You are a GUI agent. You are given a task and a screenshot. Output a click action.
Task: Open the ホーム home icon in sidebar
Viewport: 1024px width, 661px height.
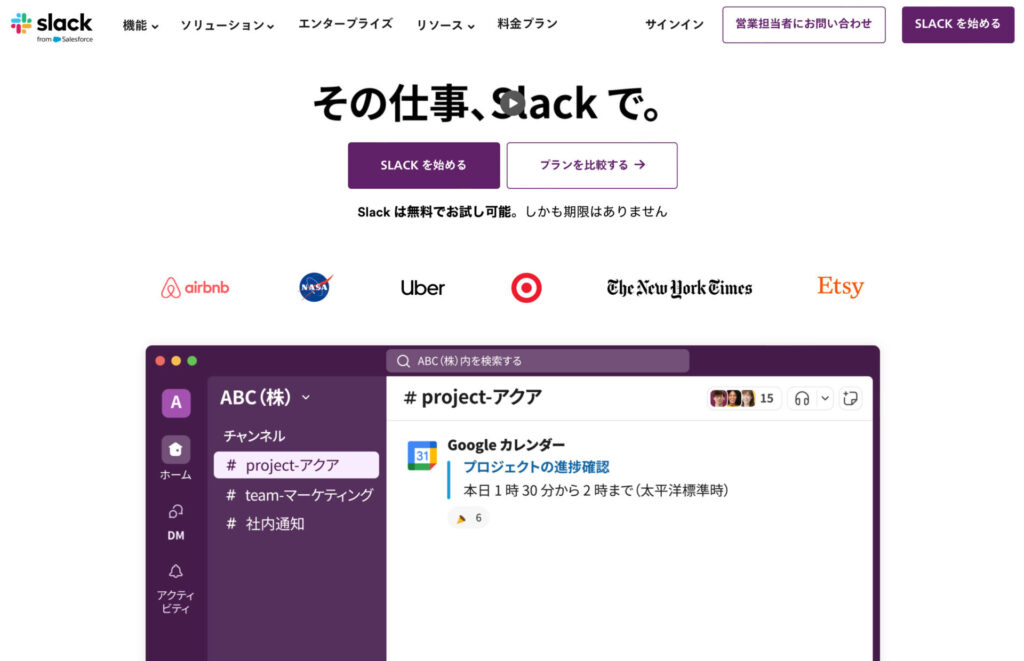coord(176,449)
